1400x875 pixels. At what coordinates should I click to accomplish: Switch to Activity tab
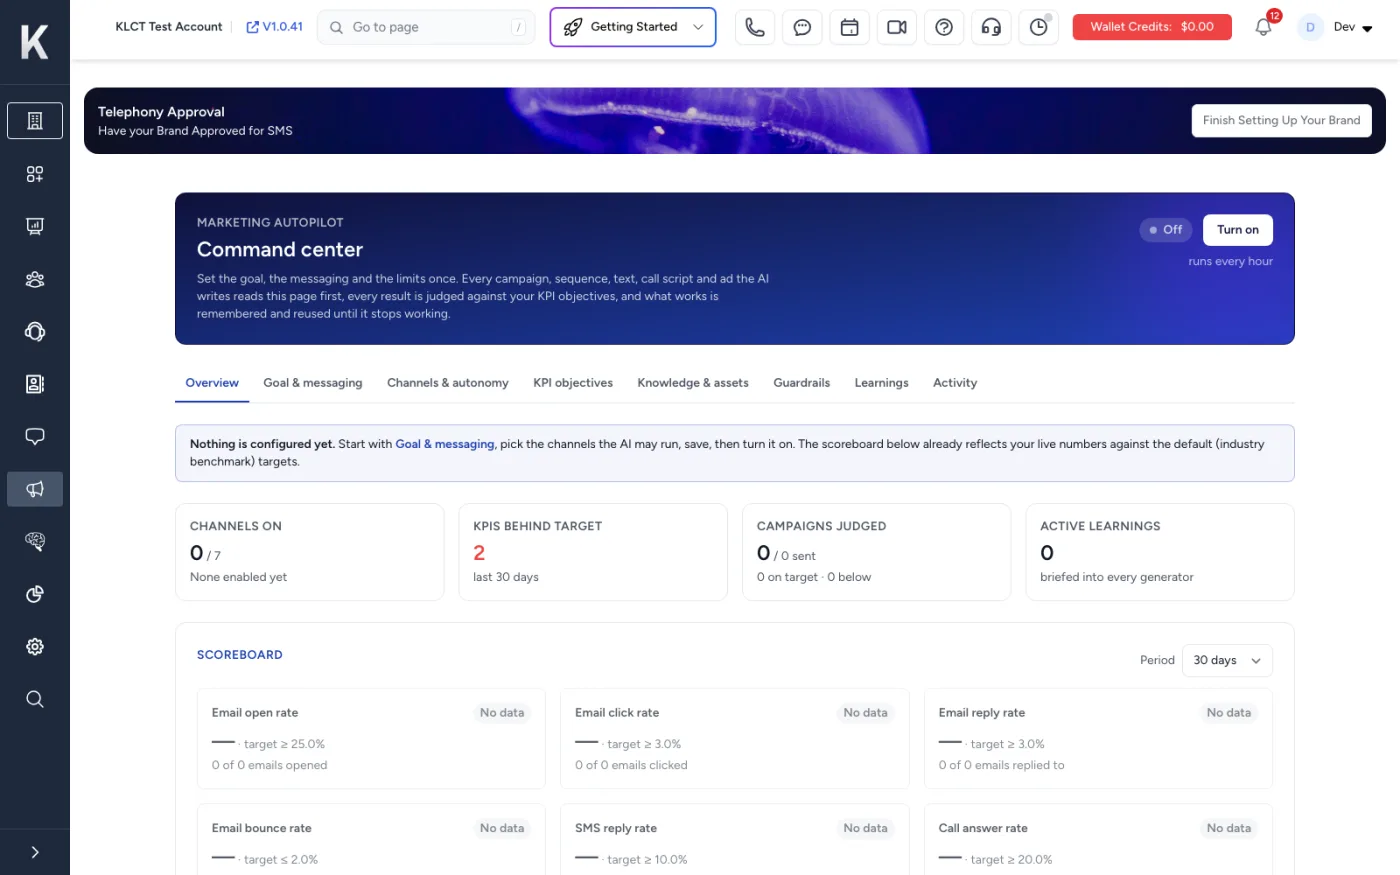point(955,383)
